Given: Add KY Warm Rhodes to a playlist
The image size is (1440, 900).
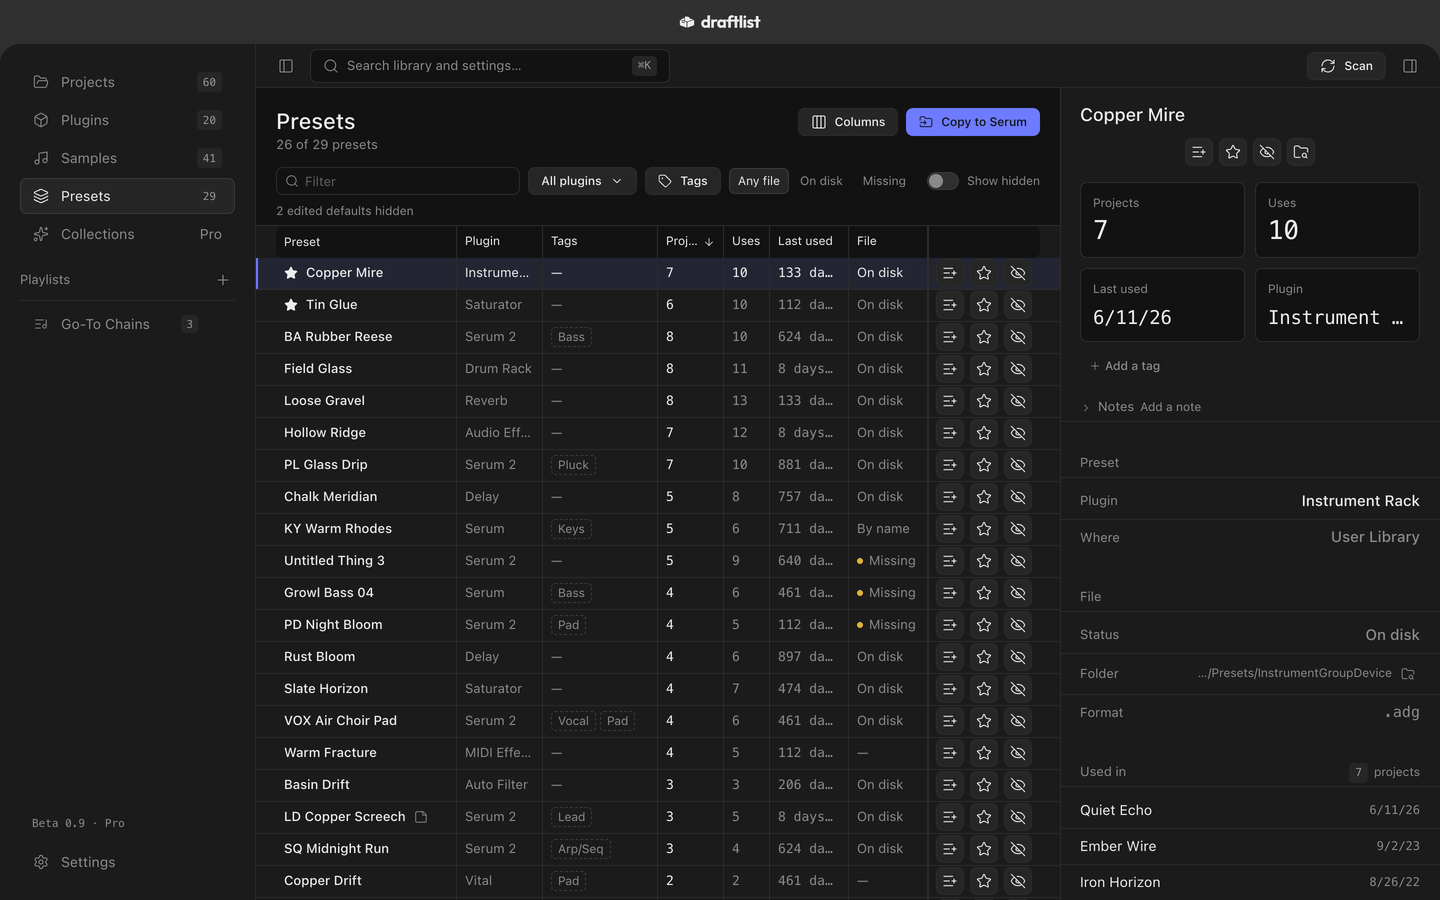Looking at the screenshot, I should coord(950,529).
